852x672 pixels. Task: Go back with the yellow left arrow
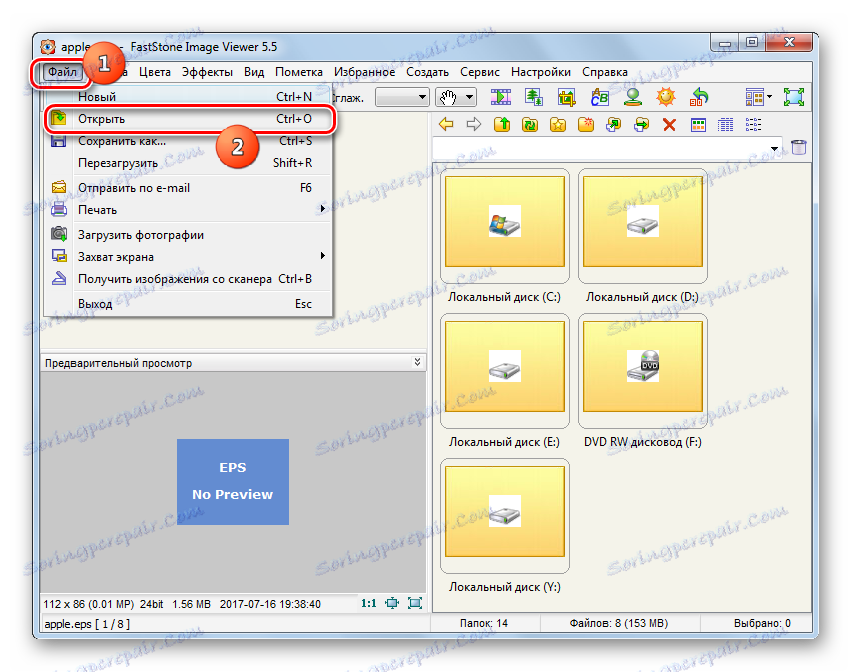(x=446, y=124)
